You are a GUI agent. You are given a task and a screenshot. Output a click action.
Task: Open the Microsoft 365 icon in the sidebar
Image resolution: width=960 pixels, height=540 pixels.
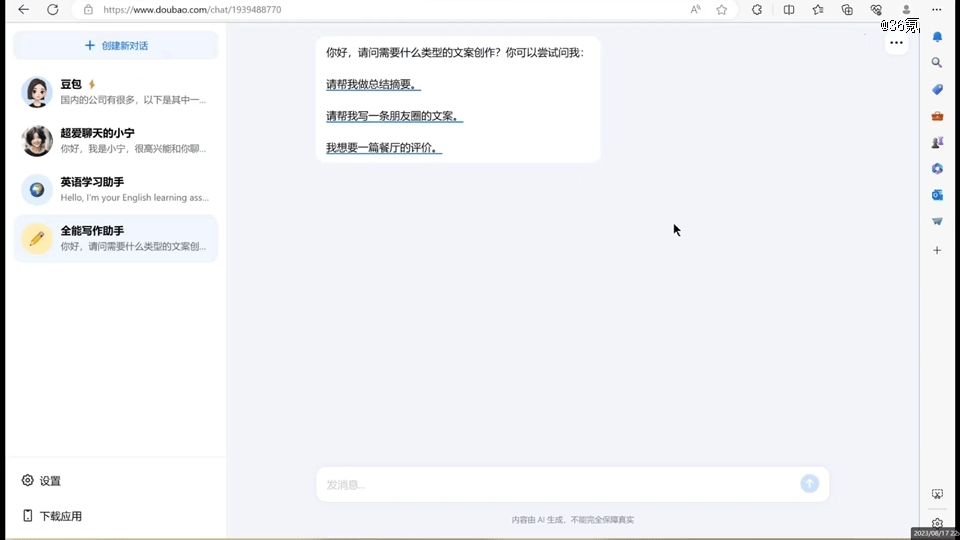937,168
